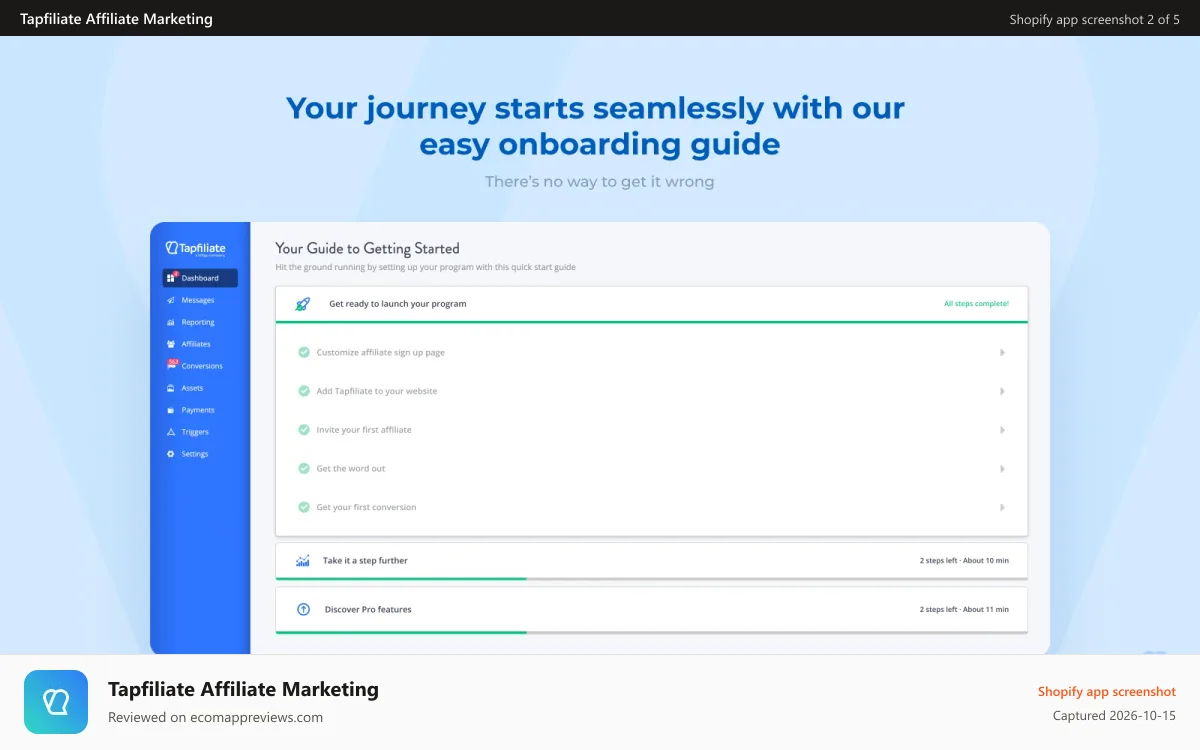Click the Dashboard grid icon

click(x=171, y=278)
